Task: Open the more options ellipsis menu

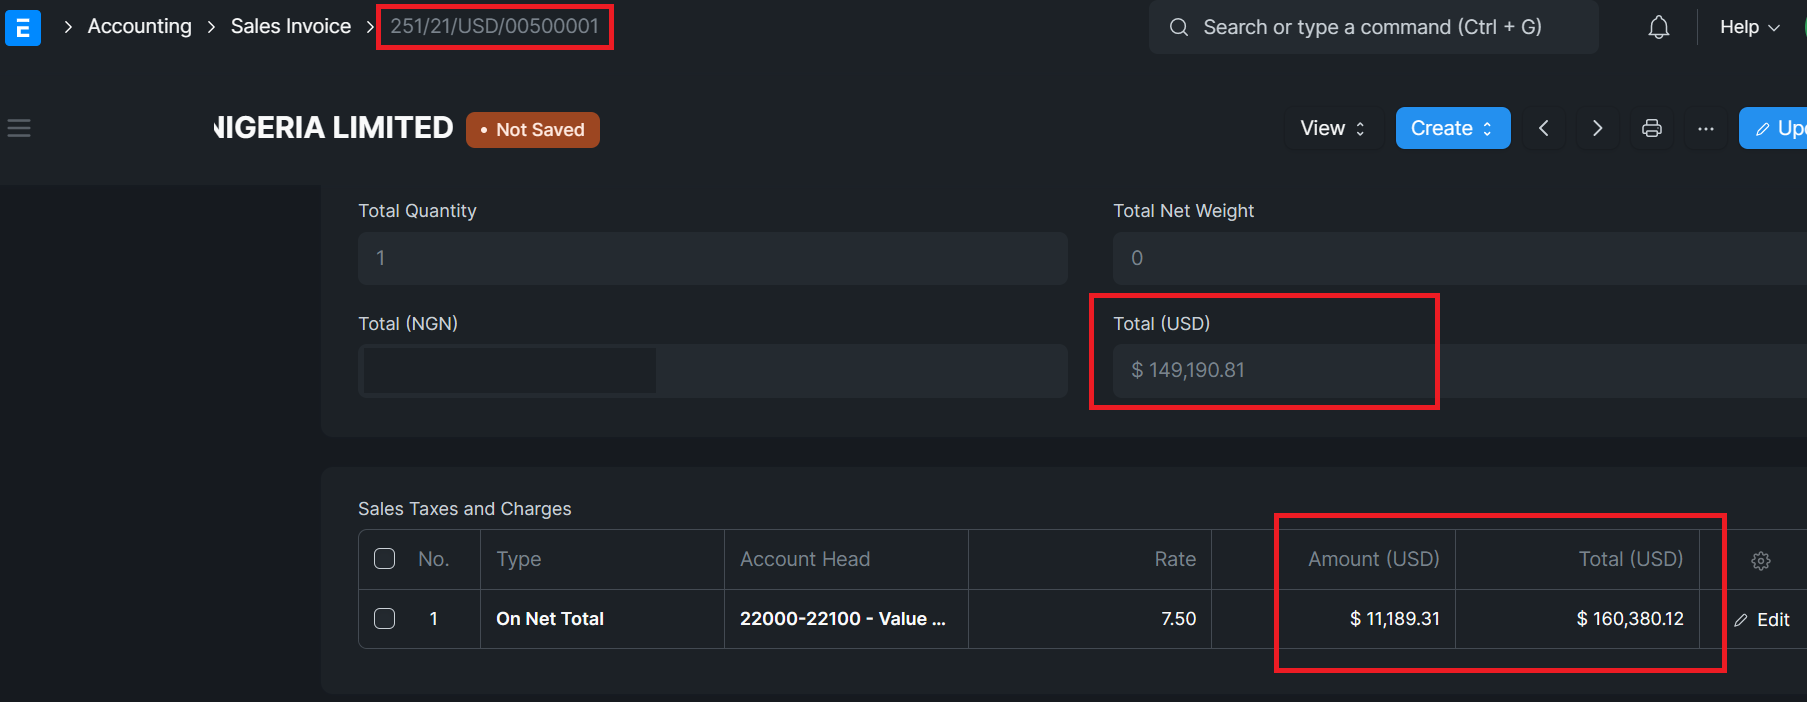Action: pyautogui.click(x=1705, y=128)
